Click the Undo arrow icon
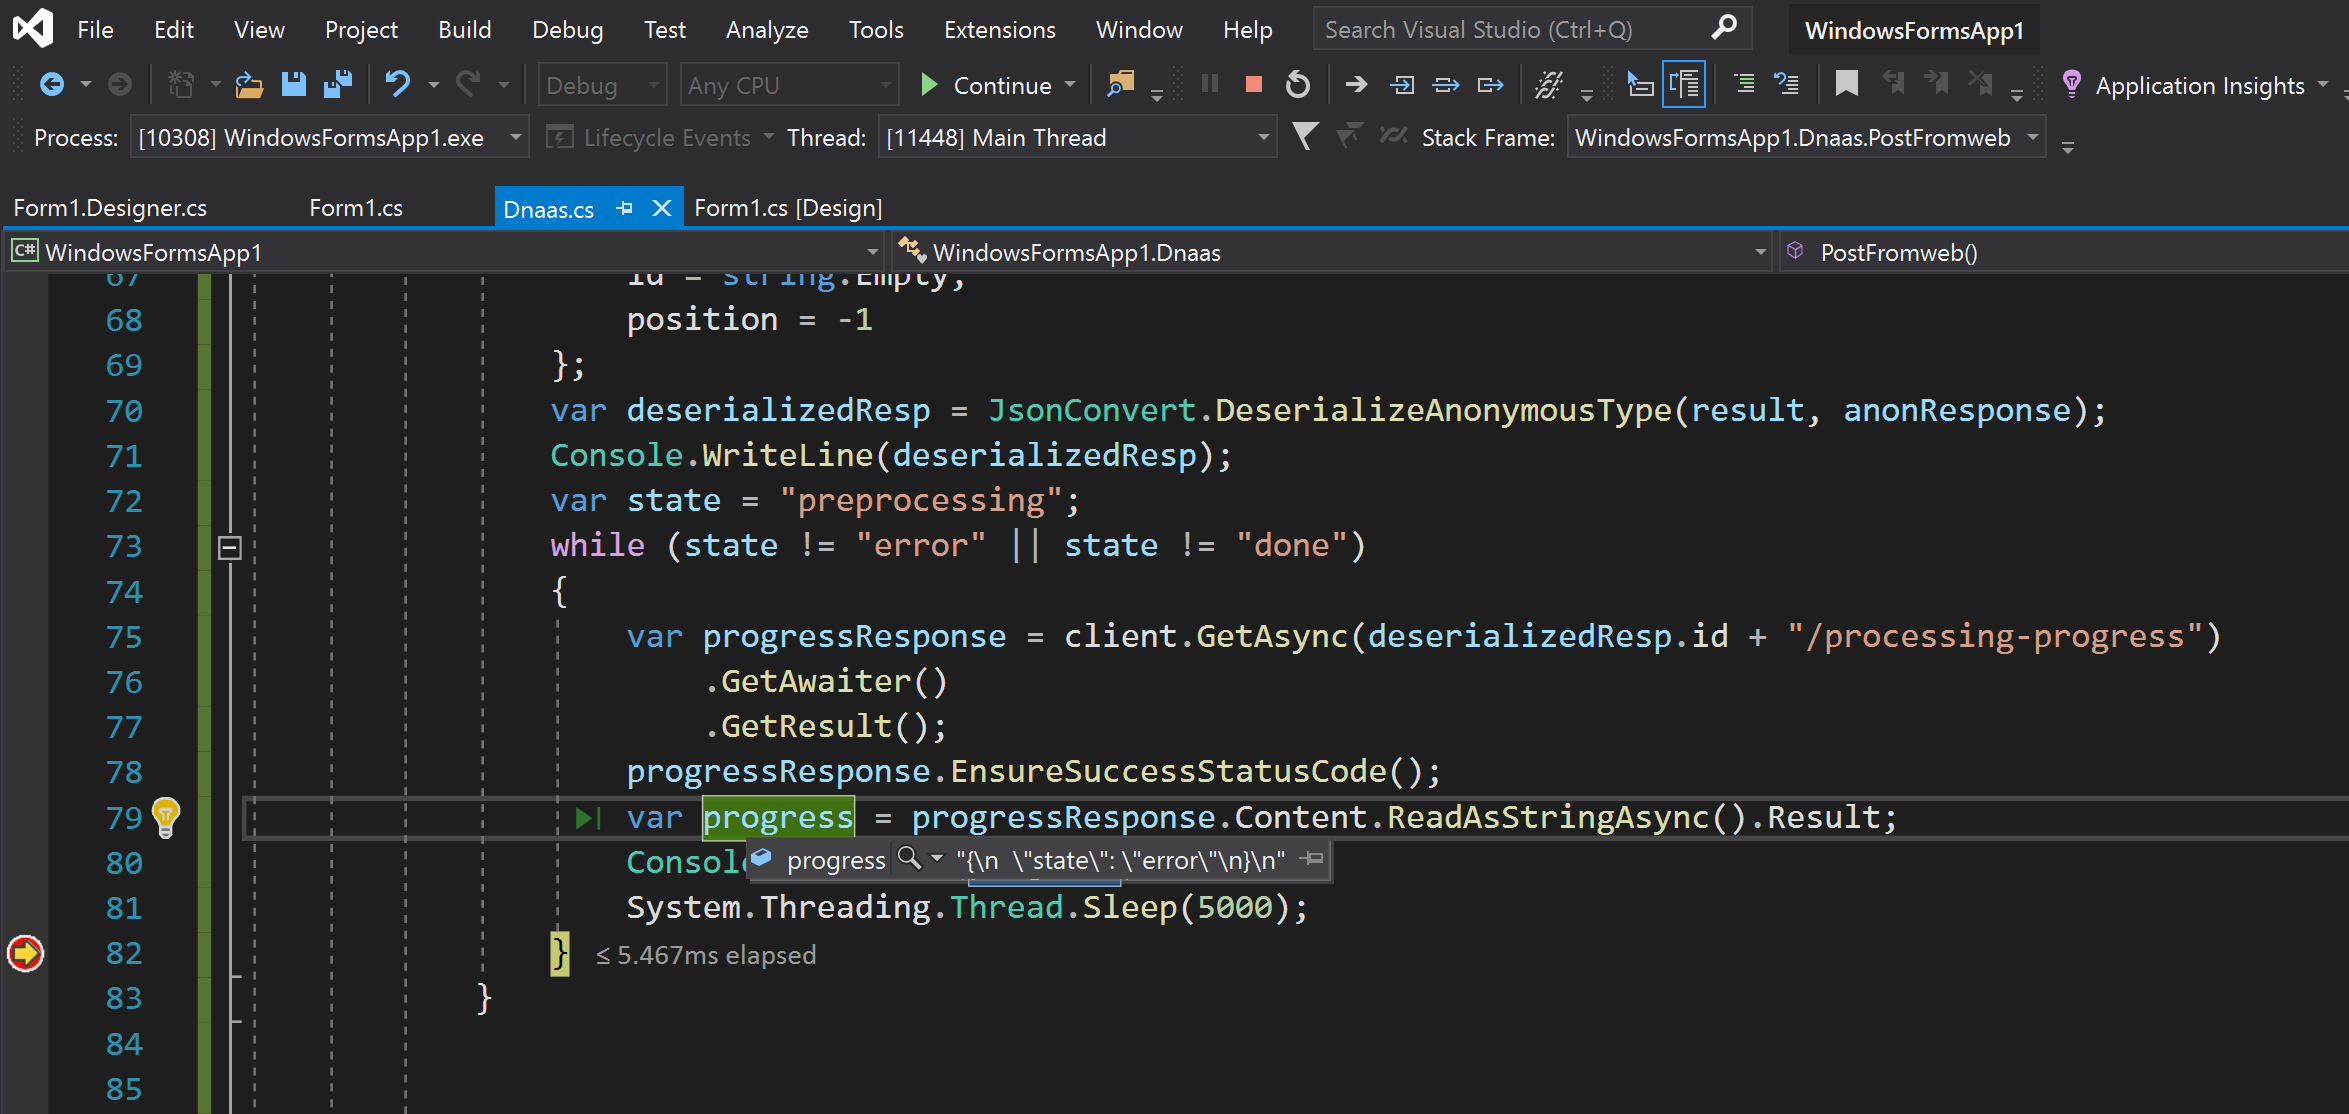The height and width of the screenshot is (1114, 2349). (x=398, y=85)
